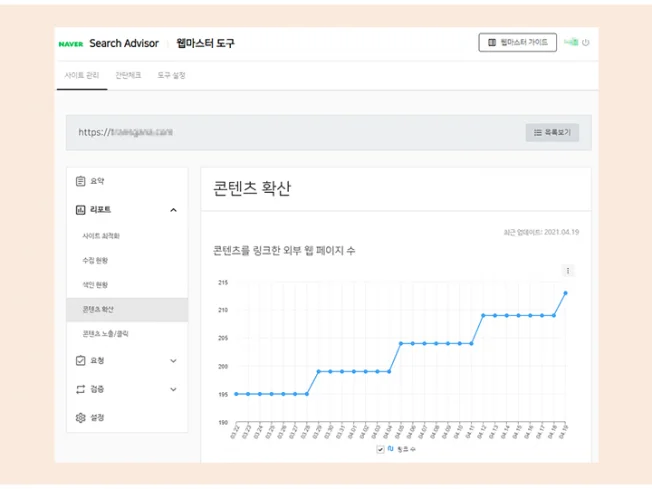Click the site URL starting with https://

point(126,132)
